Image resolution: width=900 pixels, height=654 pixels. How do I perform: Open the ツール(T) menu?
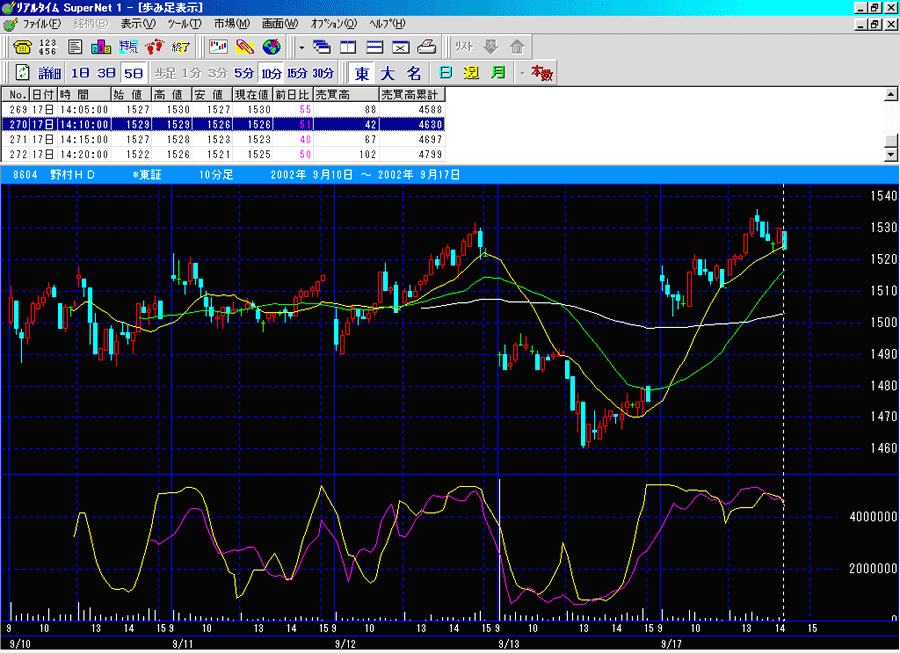pos(184,24)
